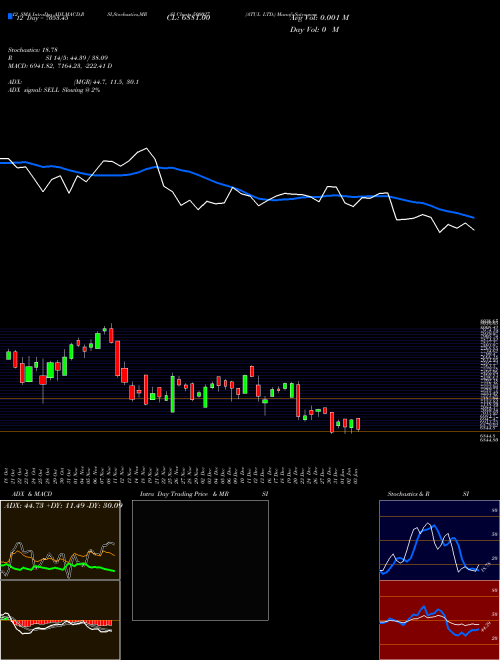Click the RSI 14/5 values line
The height and width of the screenshot is (660, 500).
pos(58,58)
